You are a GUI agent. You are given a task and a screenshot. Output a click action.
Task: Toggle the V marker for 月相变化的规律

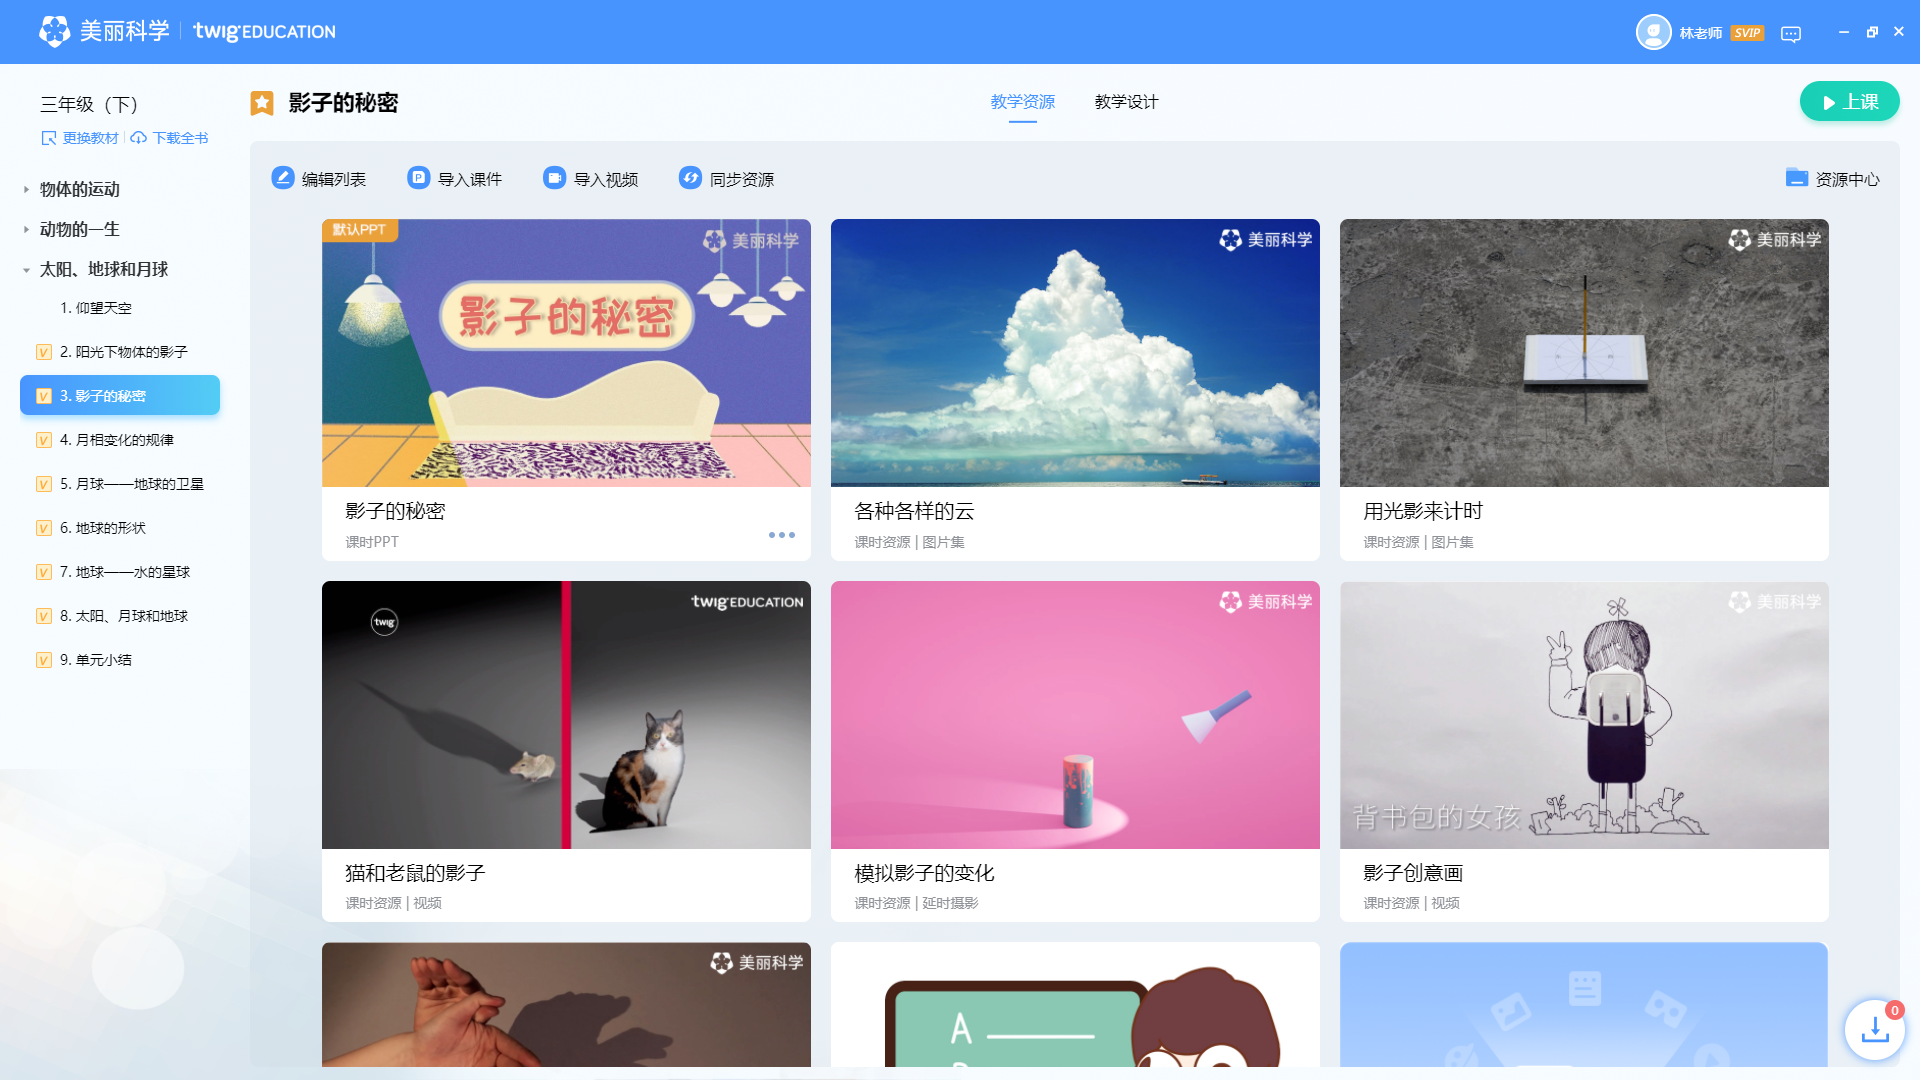(44, 440)
